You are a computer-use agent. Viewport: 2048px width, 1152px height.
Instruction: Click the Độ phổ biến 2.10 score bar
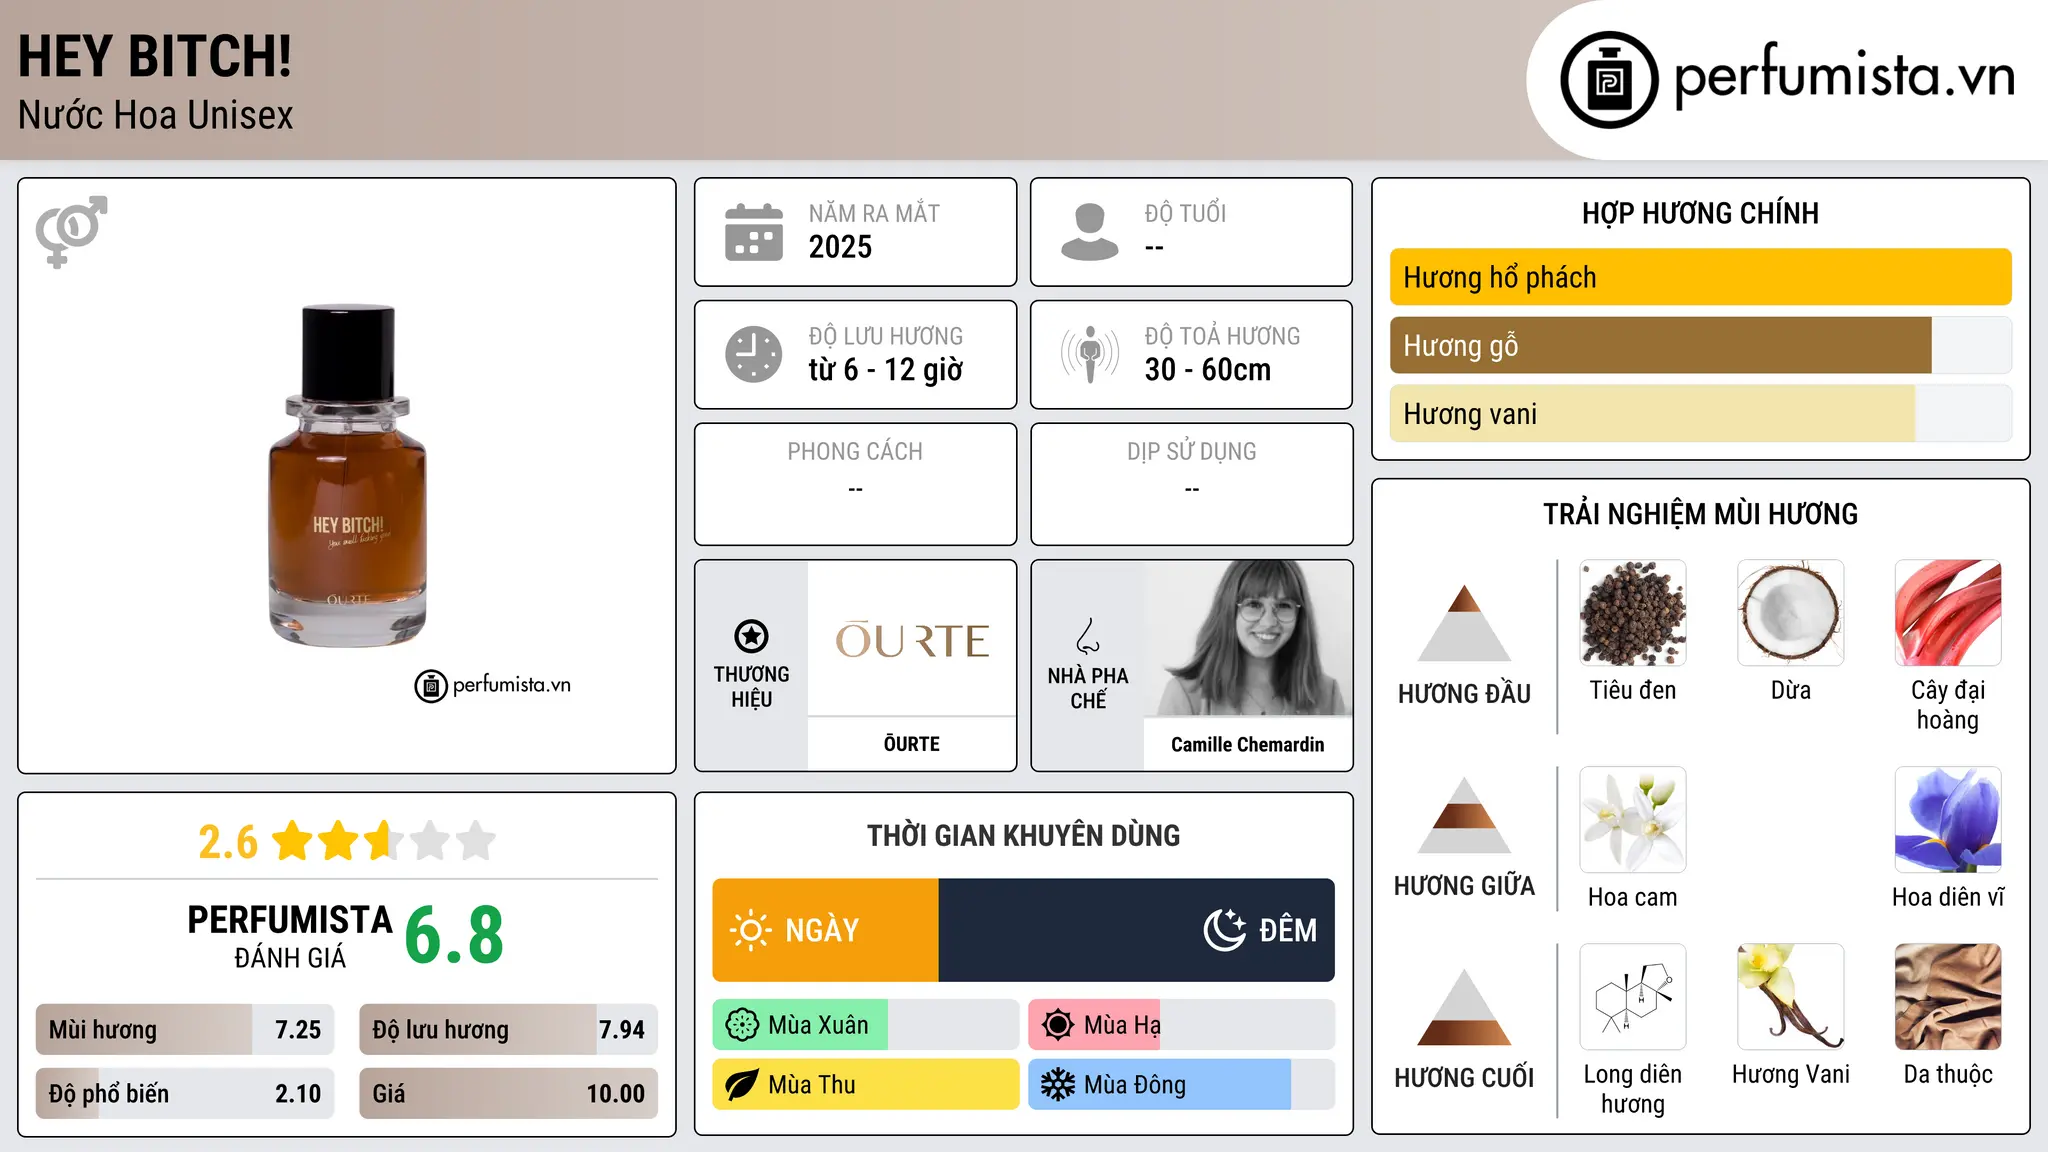[x=185, y=1093]
